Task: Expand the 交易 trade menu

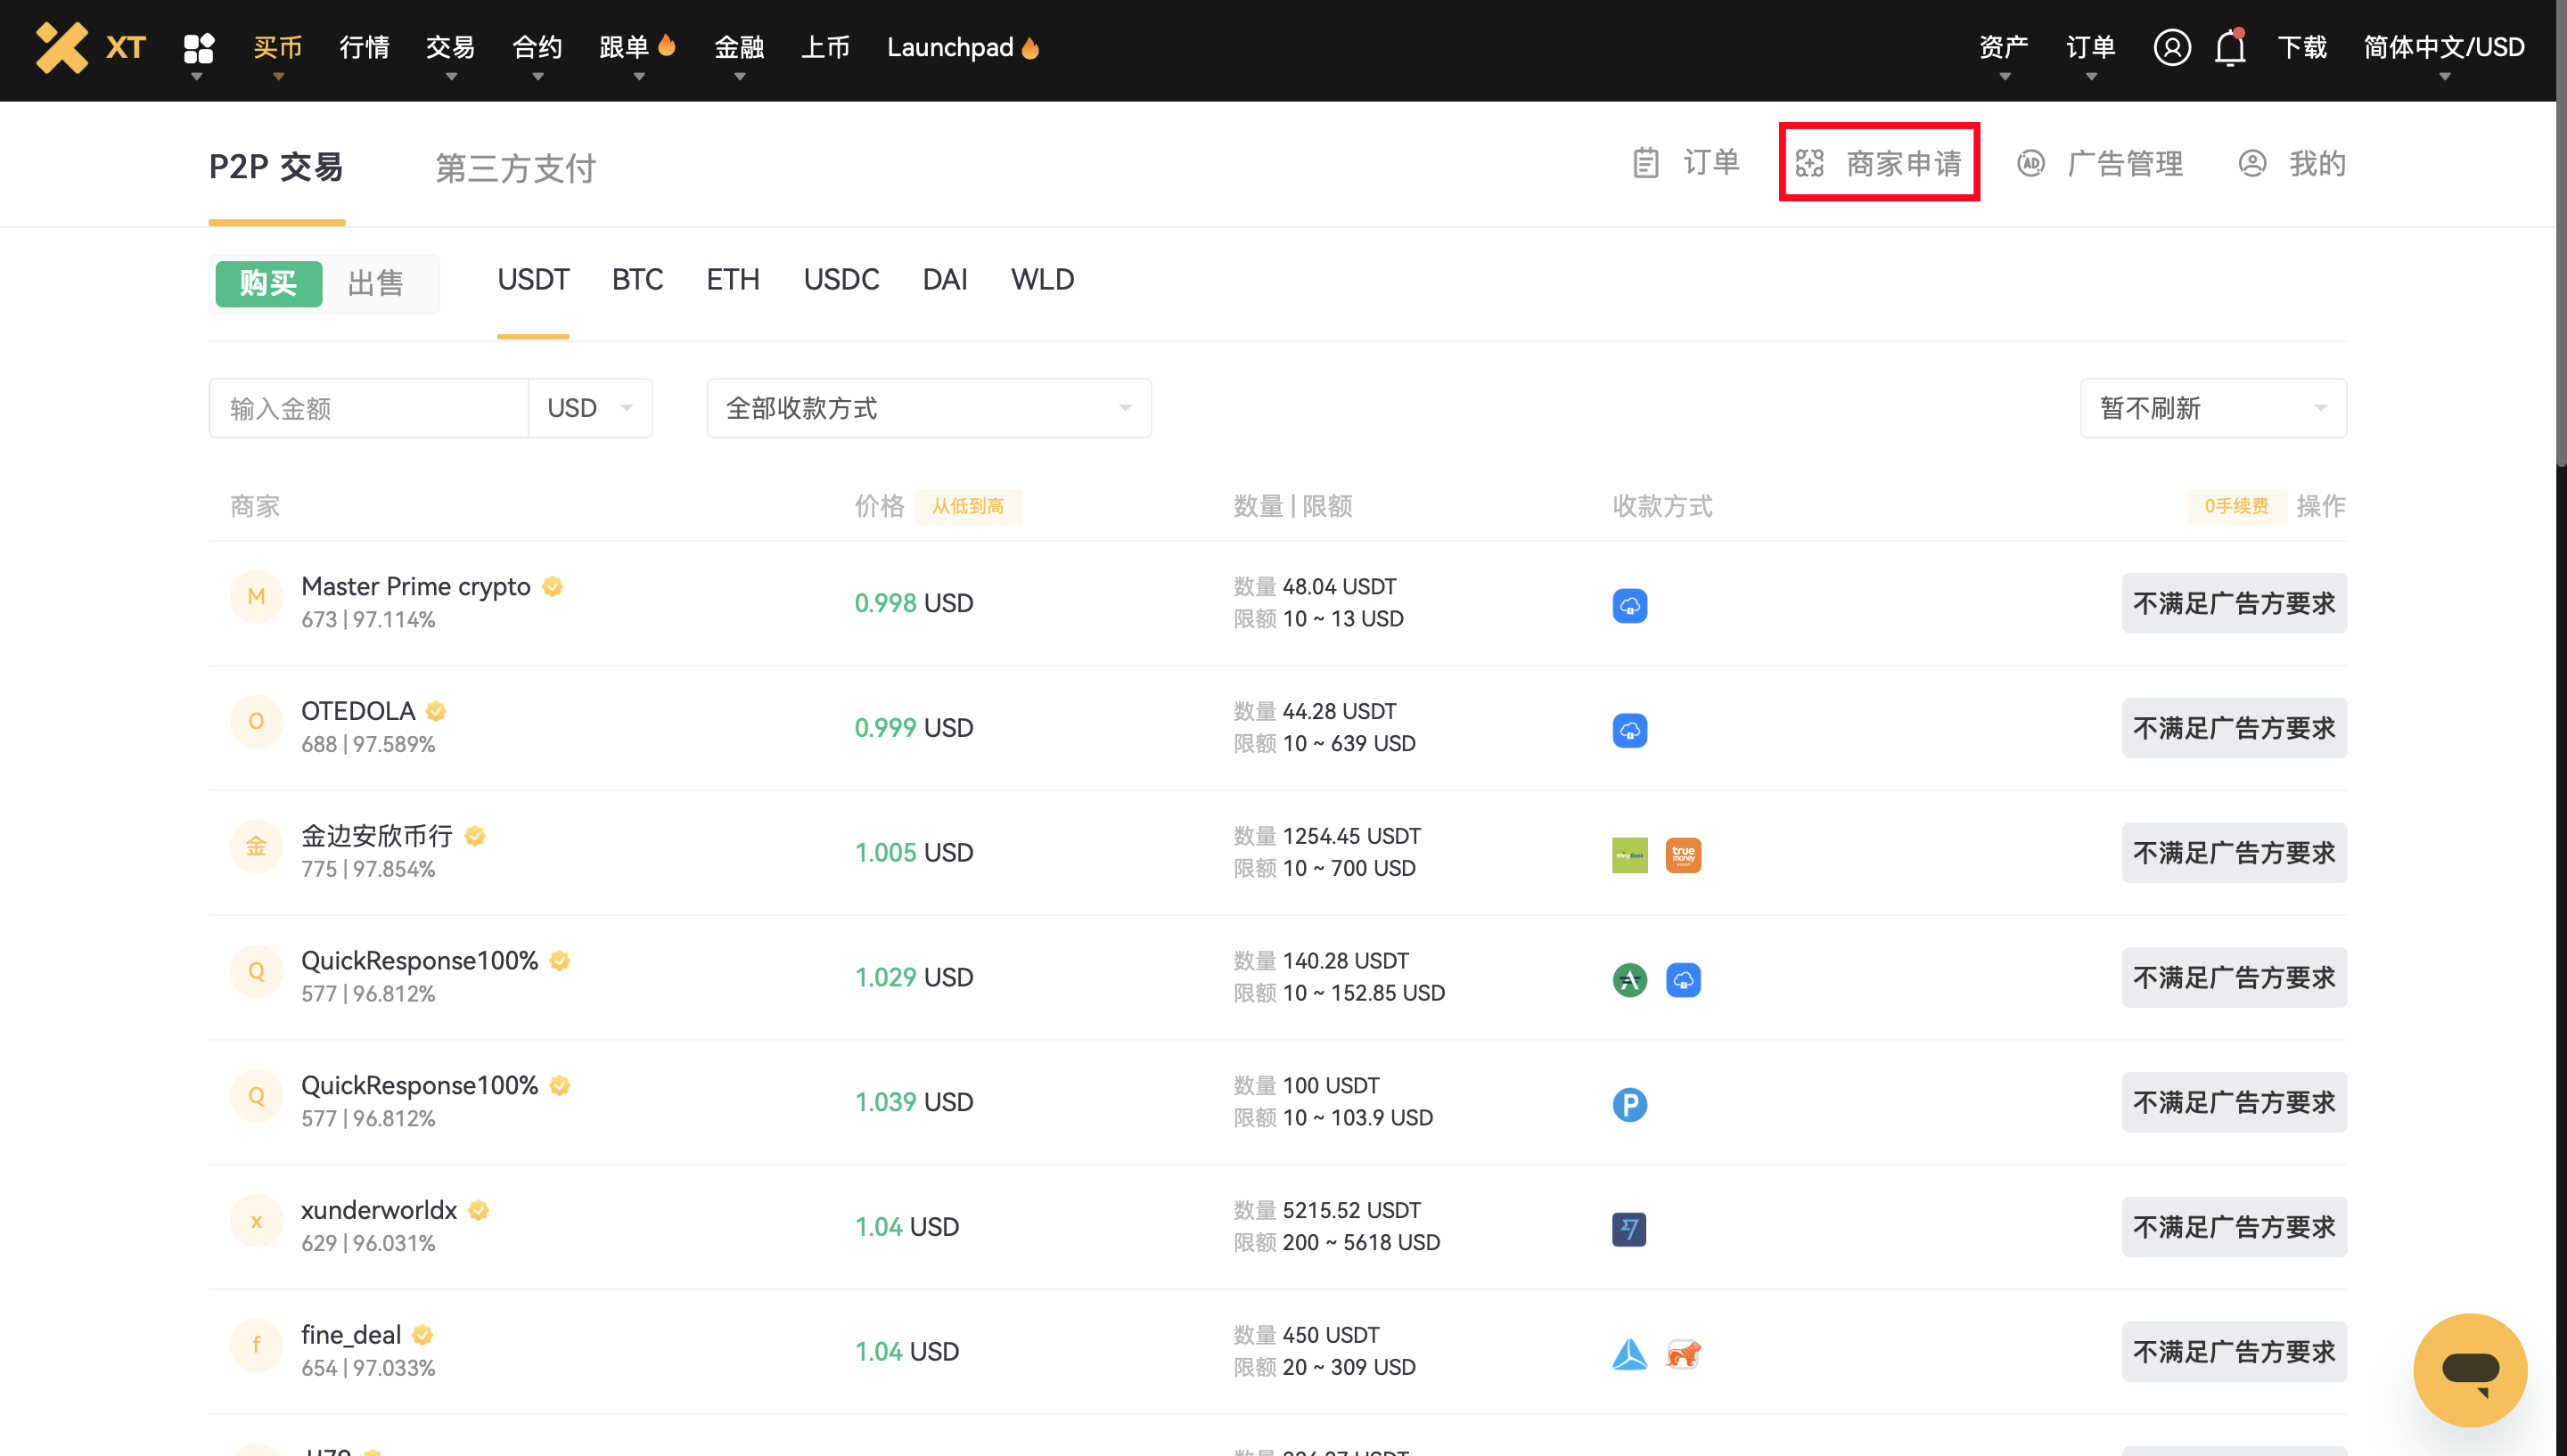Action: point(450,48)
